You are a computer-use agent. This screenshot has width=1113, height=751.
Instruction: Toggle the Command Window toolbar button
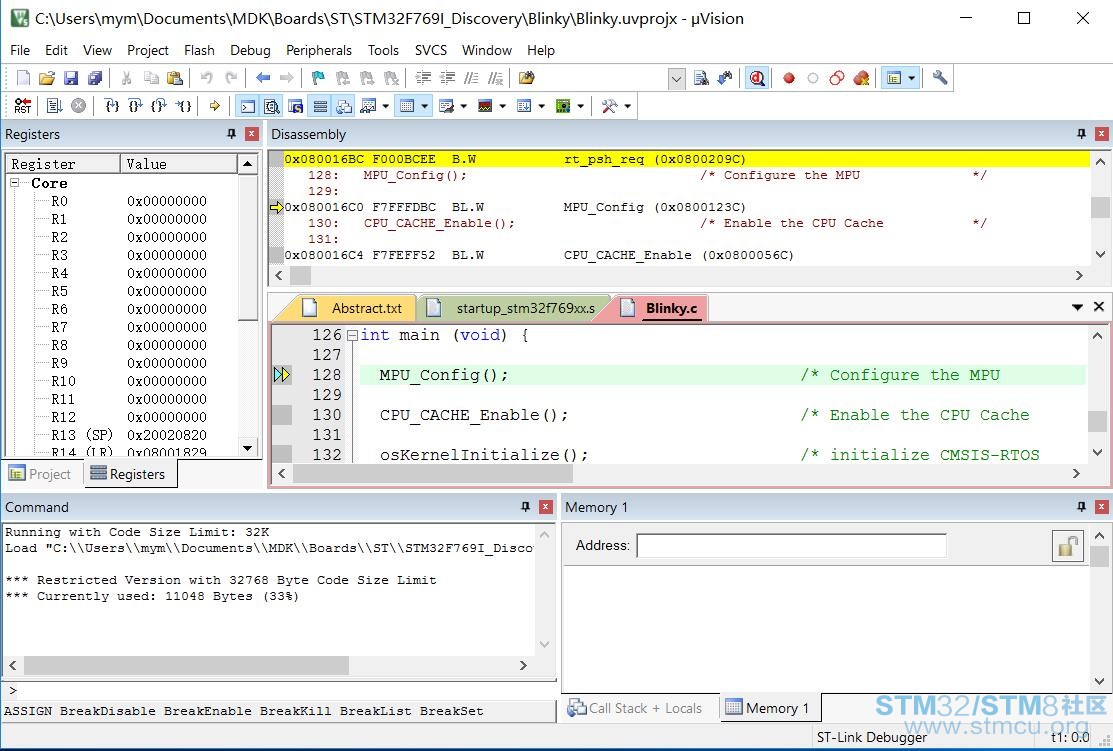point(247,106)
